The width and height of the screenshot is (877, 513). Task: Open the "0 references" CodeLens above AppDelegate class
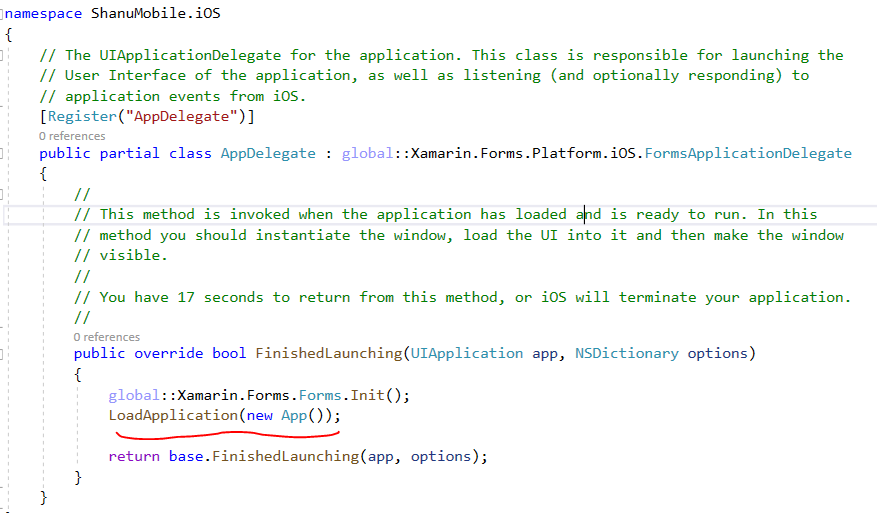pos(72,136)
